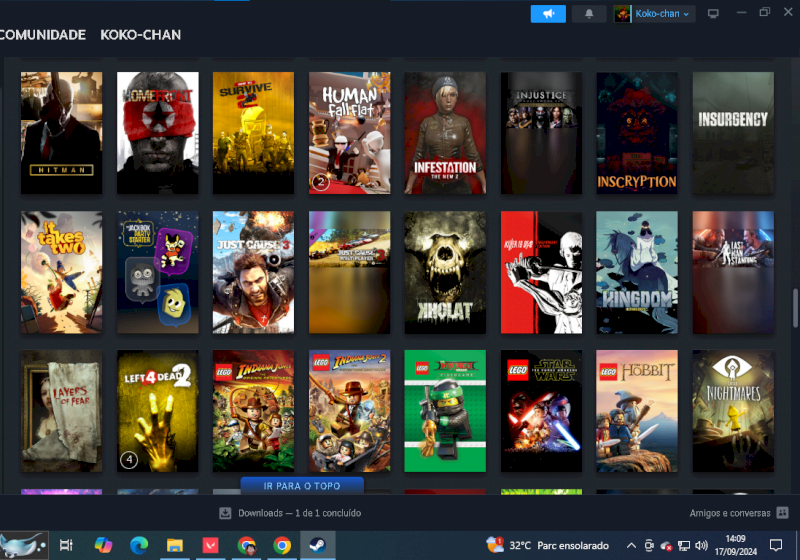800x560 pixels.
Task: Open the Injustice game cover
Action: coord(541,133)
